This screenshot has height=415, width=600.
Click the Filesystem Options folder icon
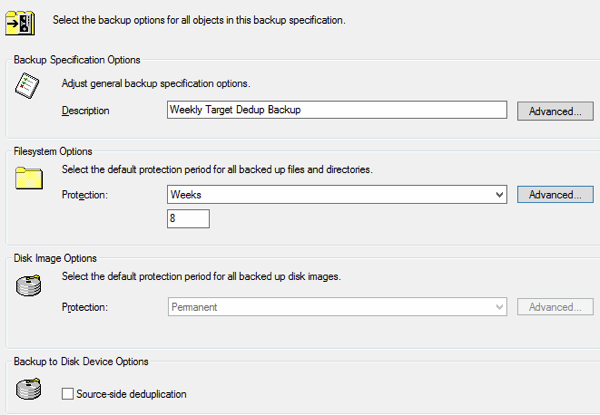29,178
